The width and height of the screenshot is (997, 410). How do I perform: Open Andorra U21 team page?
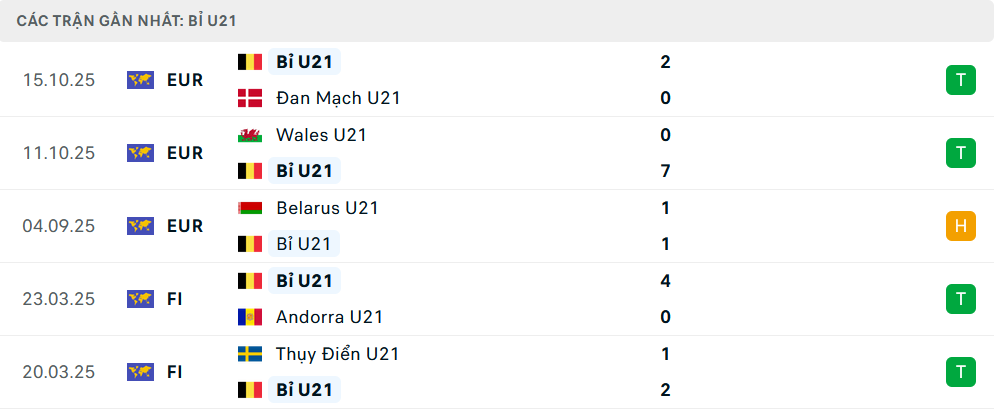[x=329, y=317]
